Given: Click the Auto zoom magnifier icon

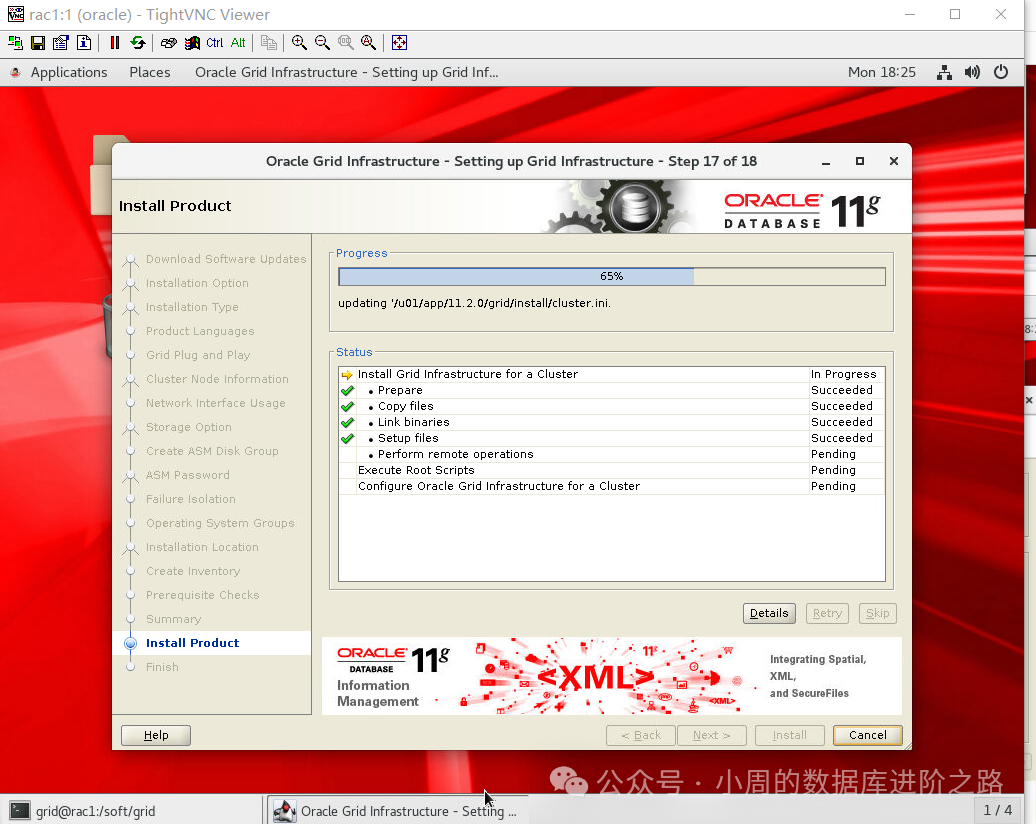Looking at the screenshot, I should pos(368,43).
